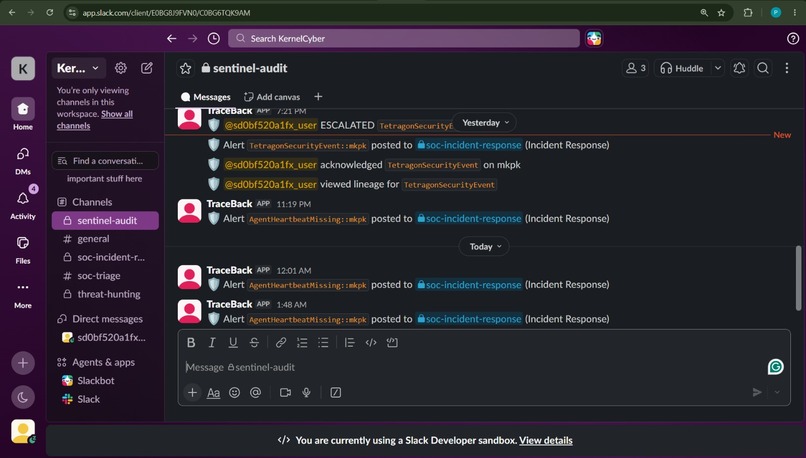The height and width of the screenshot is (458, 806).
Task: Open the Today date dropdown
Action: pyautogui.click(x=484, y=247)
